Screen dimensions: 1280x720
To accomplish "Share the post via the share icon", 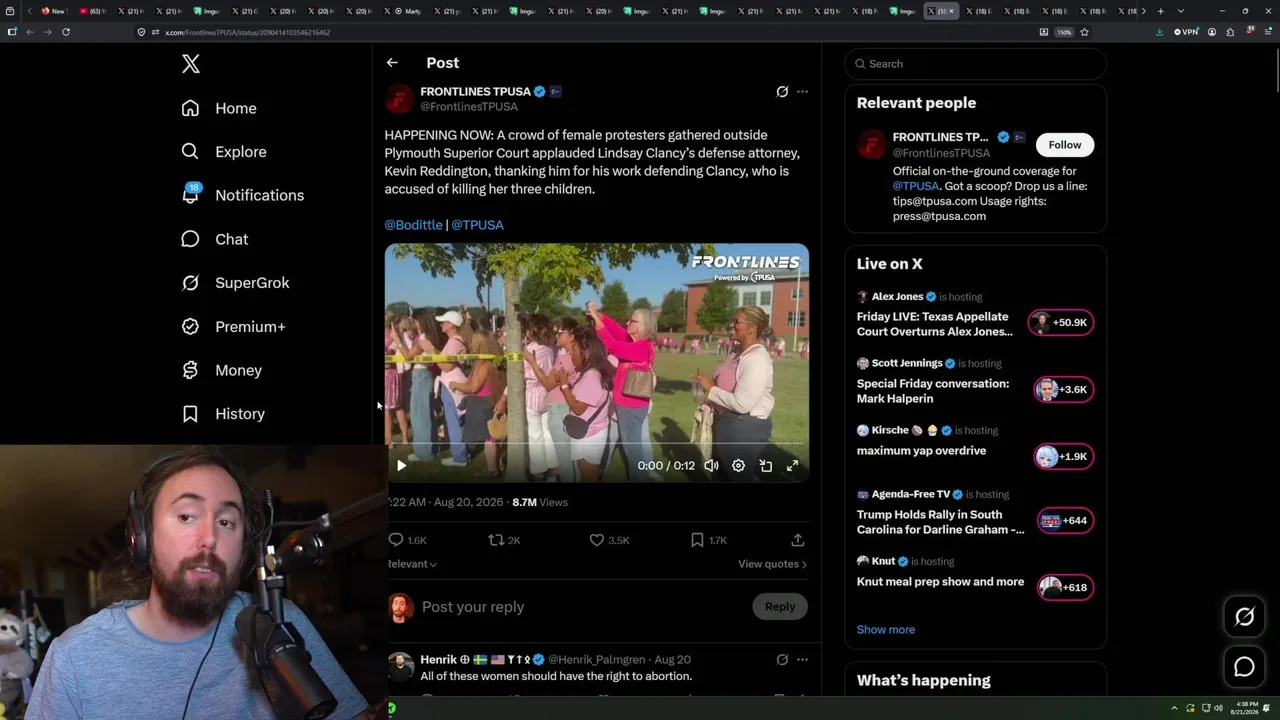I will (798, 540).
